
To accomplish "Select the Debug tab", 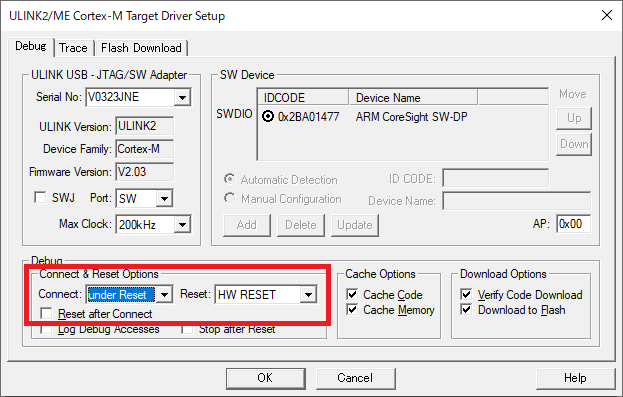I will coord(31,46).
